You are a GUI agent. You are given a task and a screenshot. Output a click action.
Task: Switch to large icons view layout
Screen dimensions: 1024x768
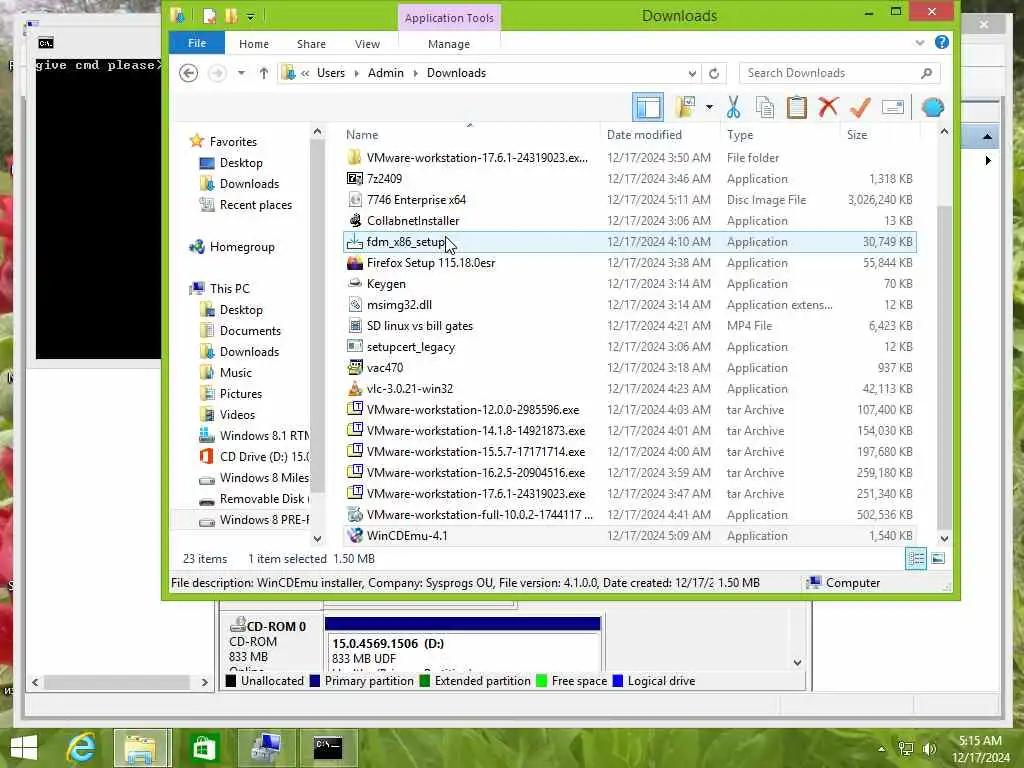(x=938, y=558)
